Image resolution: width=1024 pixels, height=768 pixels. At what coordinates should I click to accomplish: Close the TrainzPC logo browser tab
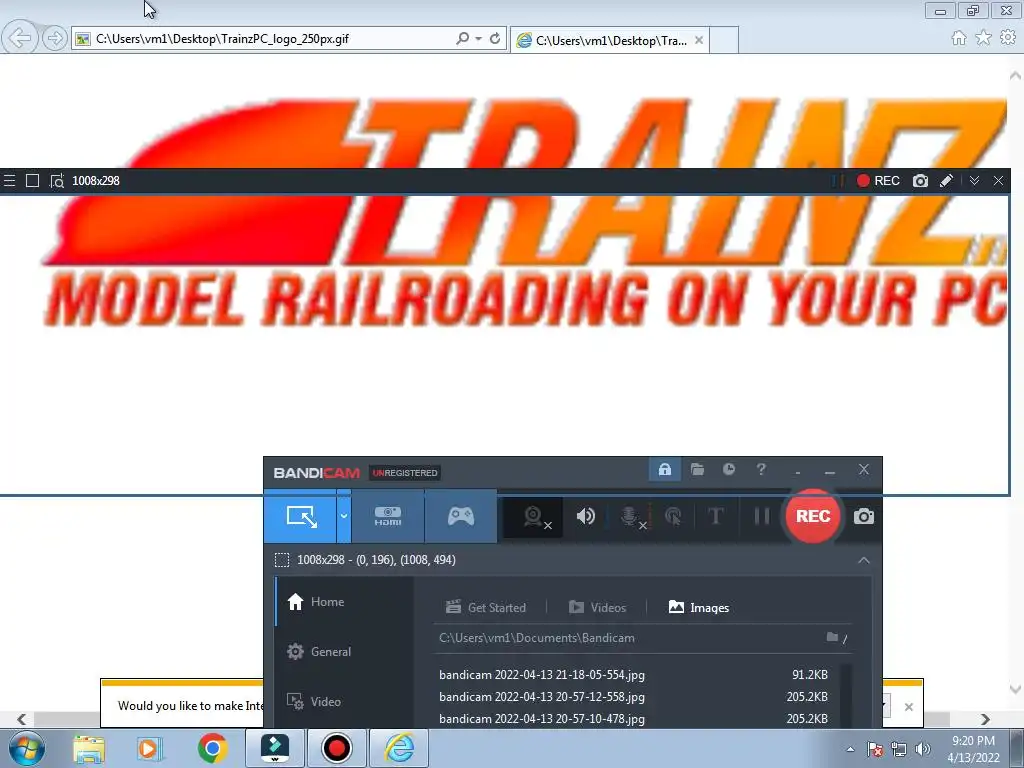click(699, 40)
